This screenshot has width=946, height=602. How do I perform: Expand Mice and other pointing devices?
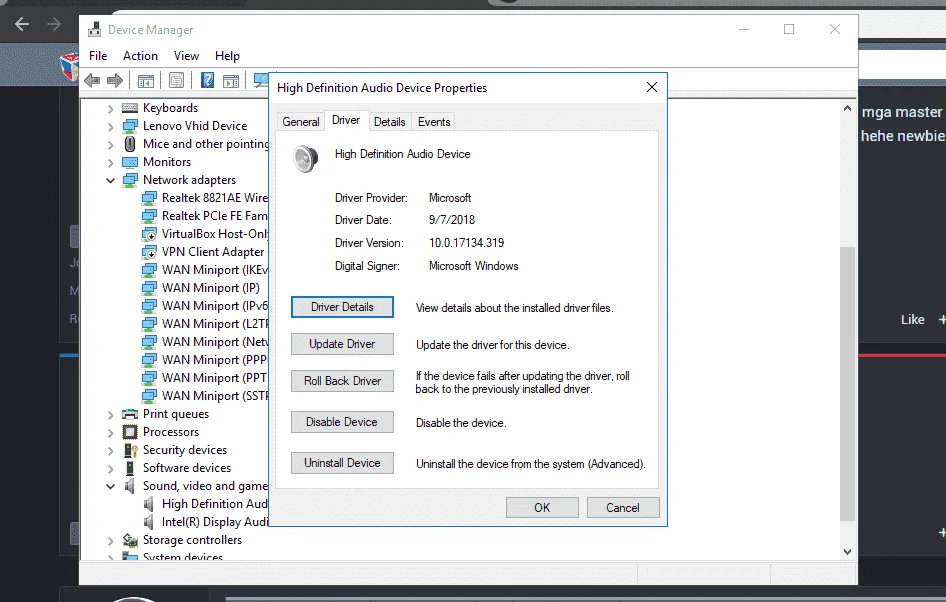tap(110, 145)
